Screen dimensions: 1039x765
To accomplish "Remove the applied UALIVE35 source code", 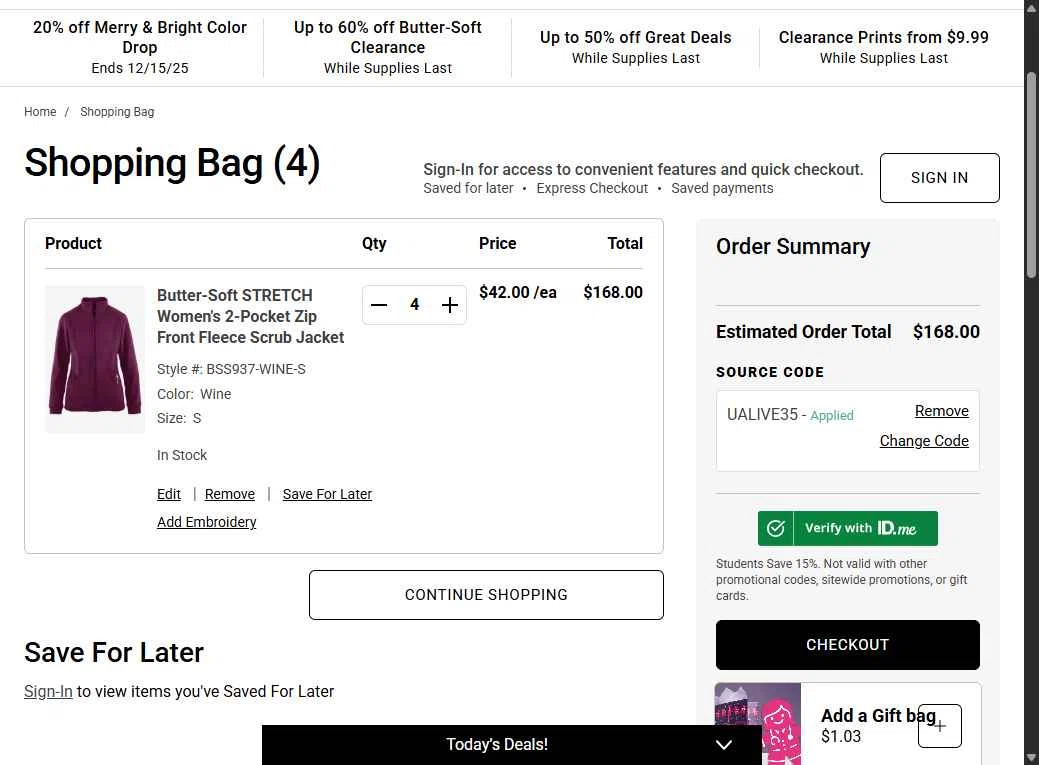I will (941, 411).
